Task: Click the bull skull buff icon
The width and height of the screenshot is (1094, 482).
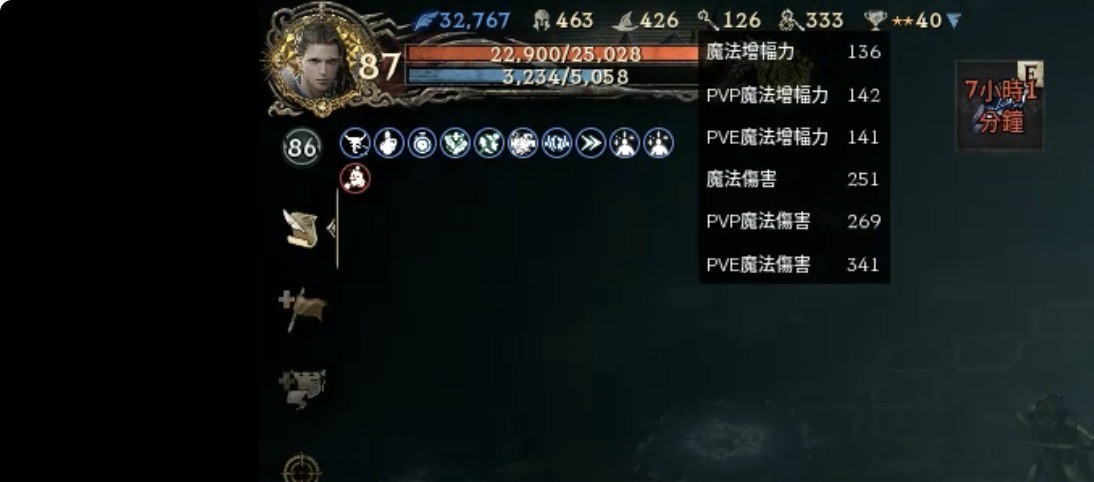Action: point(354,143)
